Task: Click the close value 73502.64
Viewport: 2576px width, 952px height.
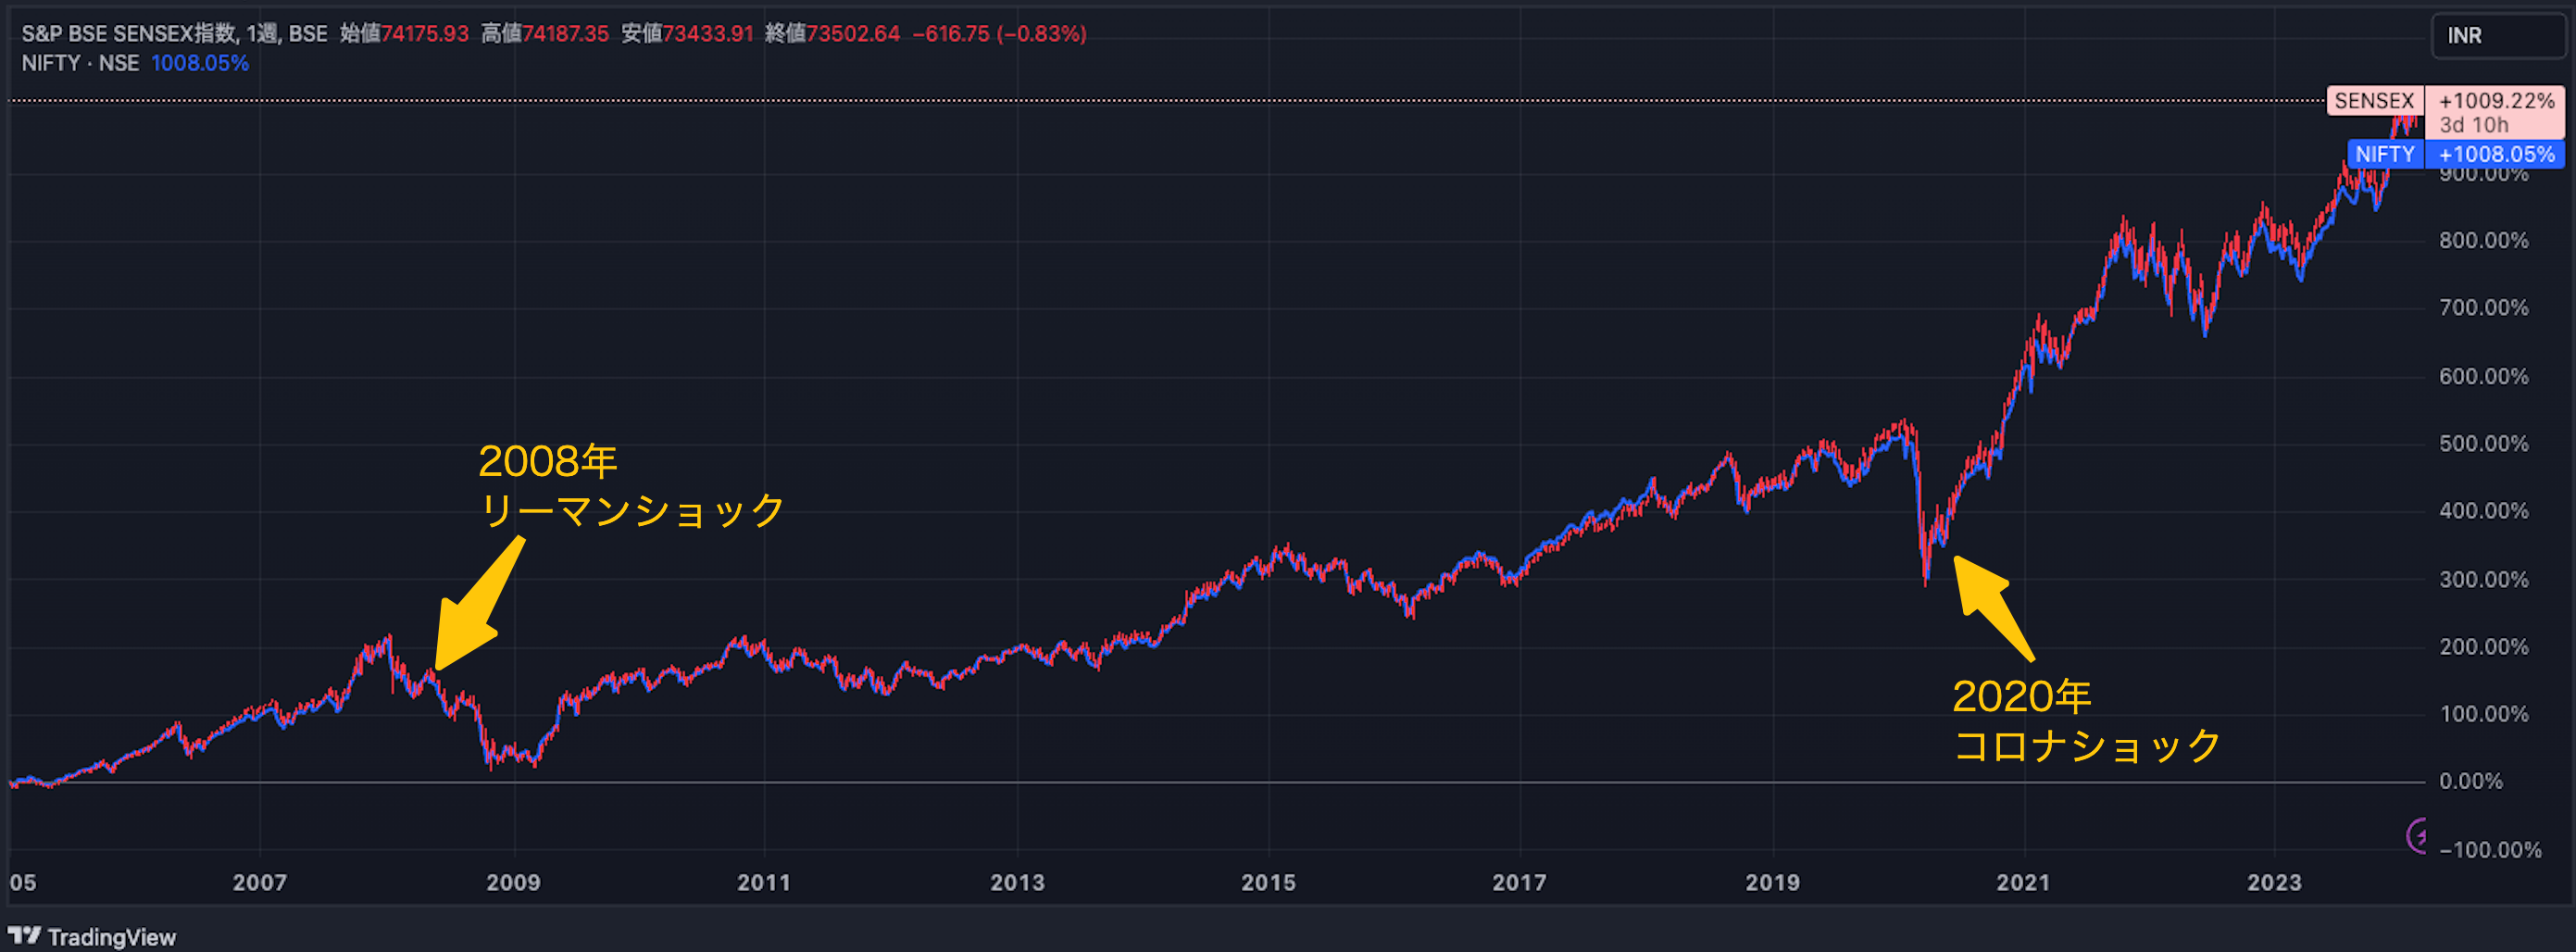Action: coord(853,34)
